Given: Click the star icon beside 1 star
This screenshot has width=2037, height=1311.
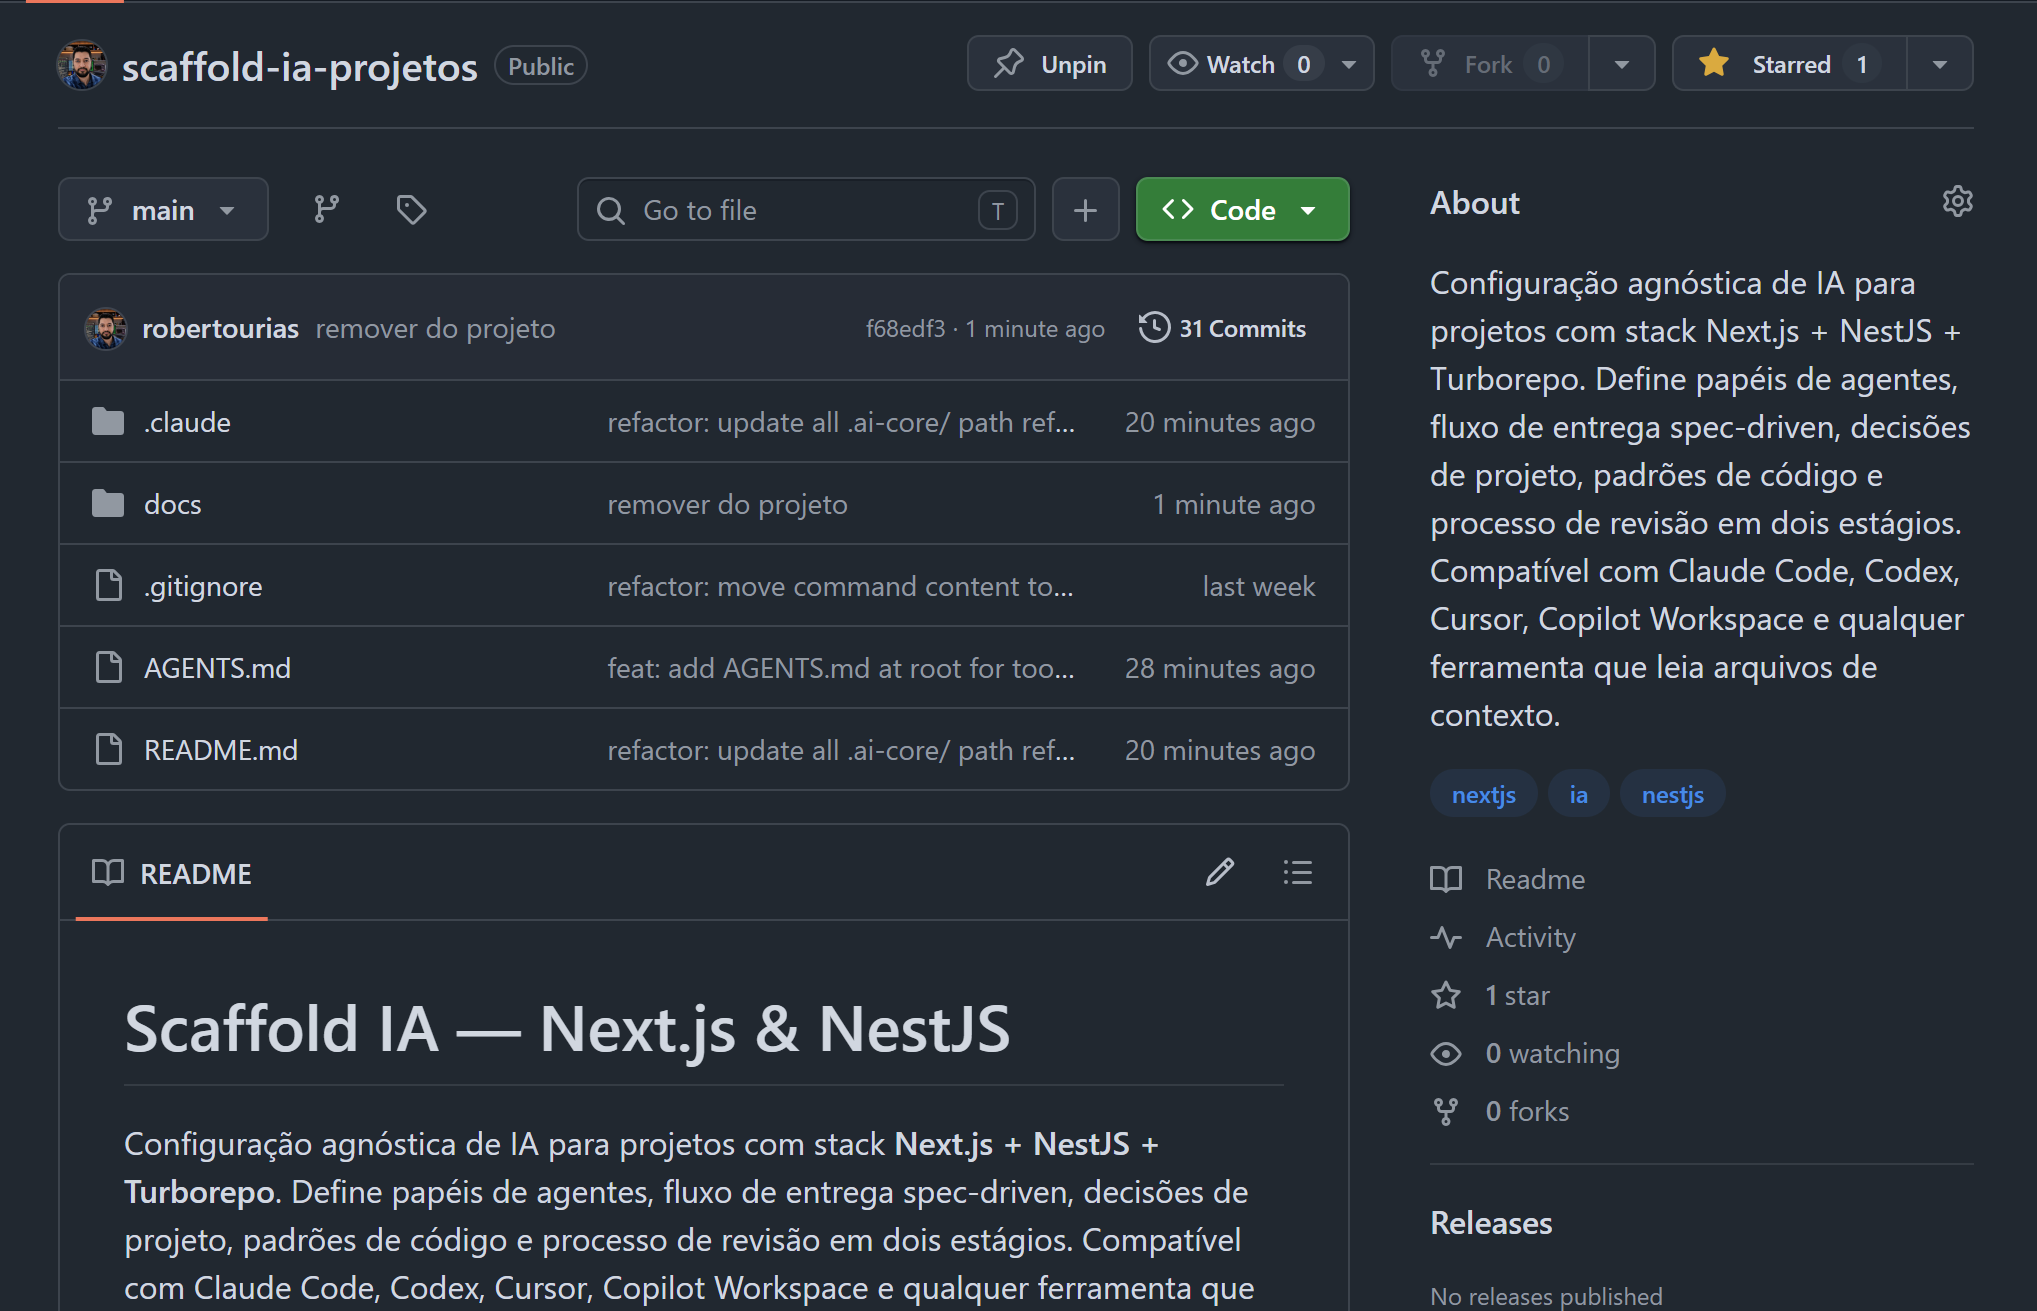Looking at the screenshot, I should [x=1446, y=995].
